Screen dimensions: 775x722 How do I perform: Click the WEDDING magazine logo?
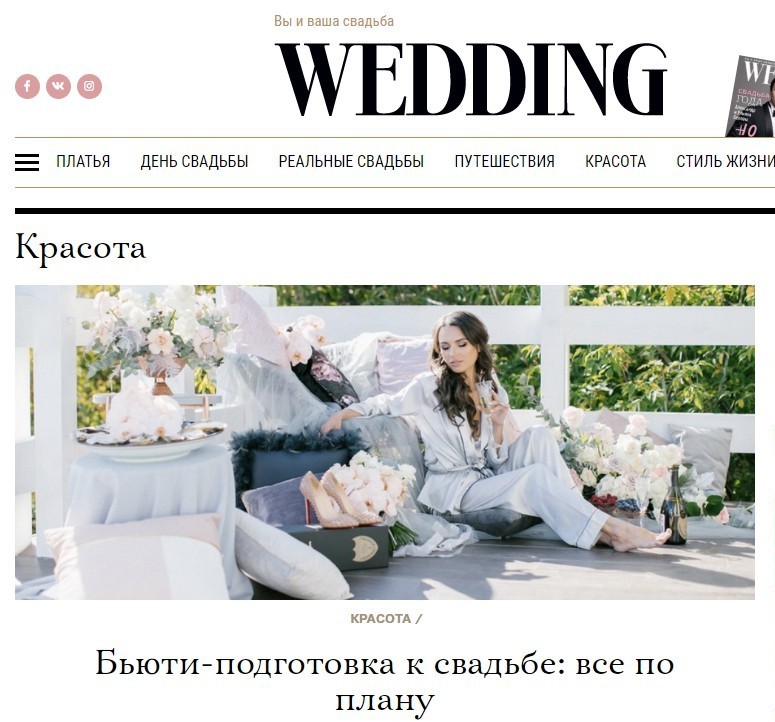471,79
